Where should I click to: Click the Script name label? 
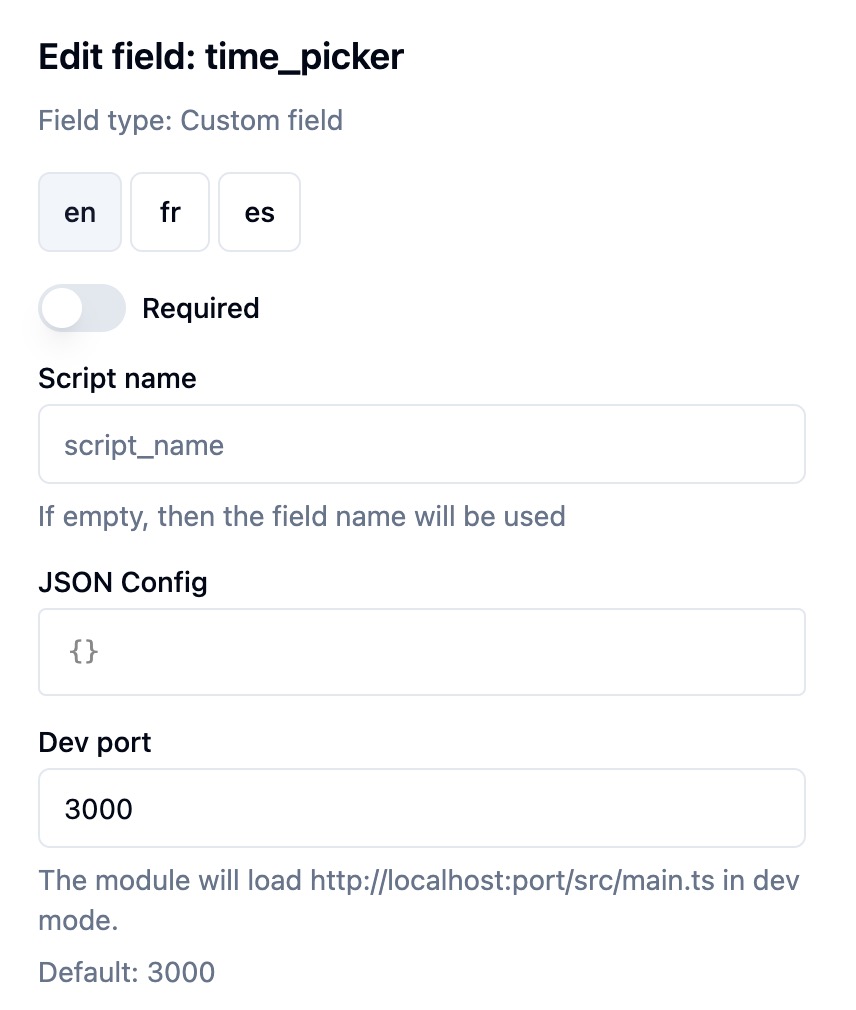(117, 378)
